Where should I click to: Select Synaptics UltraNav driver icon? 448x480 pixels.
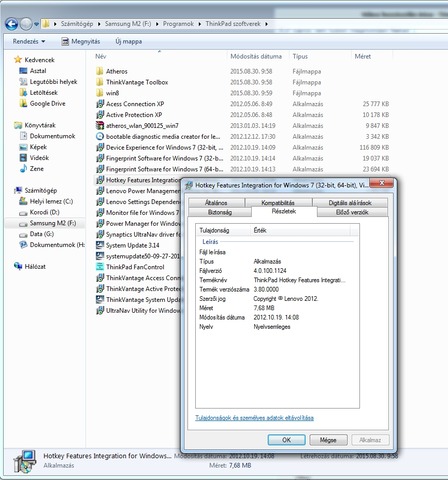pos(100,234)
